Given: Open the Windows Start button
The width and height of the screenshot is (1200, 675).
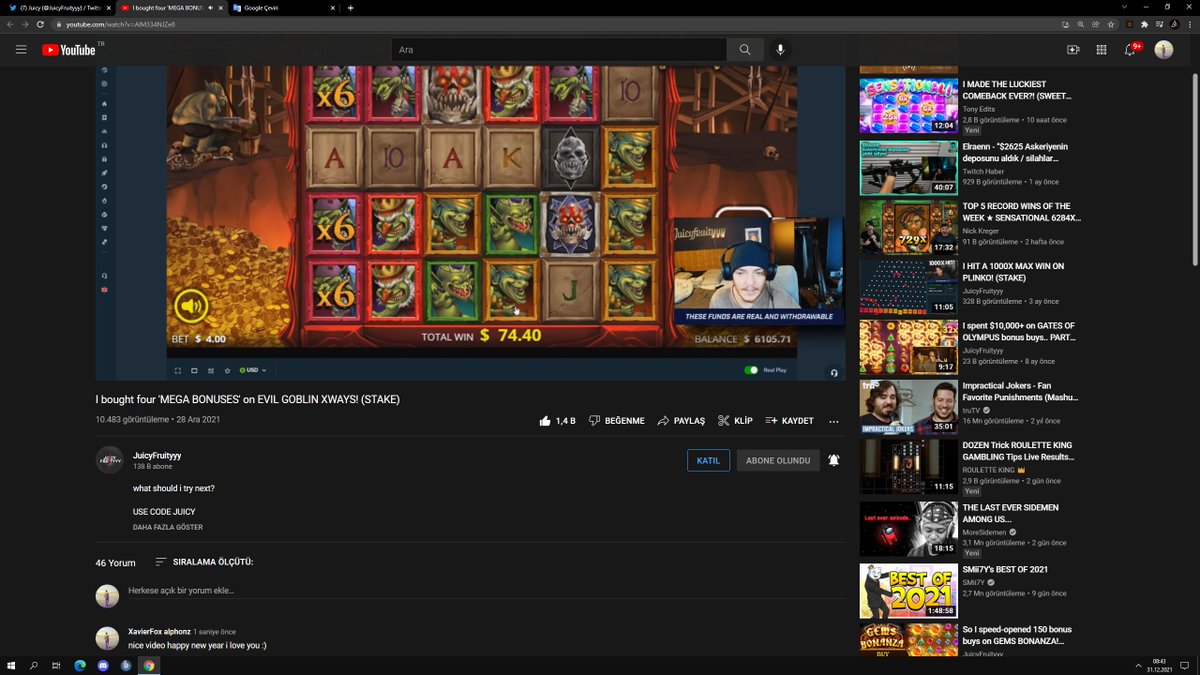Looking at the screenshot, I should [x=12, y=665].
